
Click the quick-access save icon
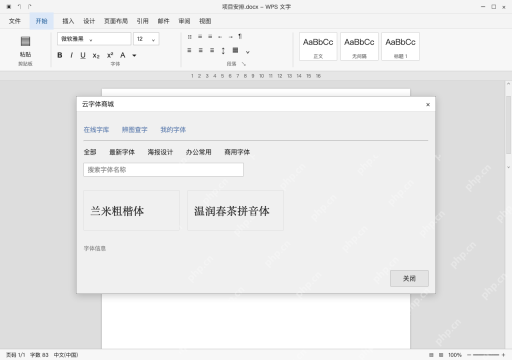tap(9, 7)
